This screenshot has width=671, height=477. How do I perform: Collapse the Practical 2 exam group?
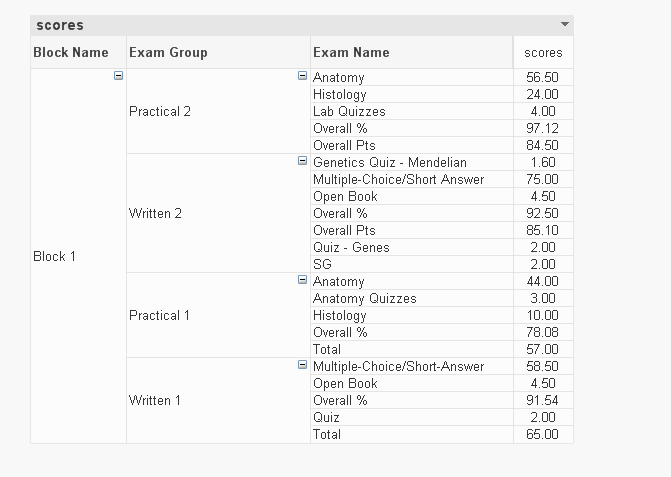pyautogui.click(x=302, y=76)
